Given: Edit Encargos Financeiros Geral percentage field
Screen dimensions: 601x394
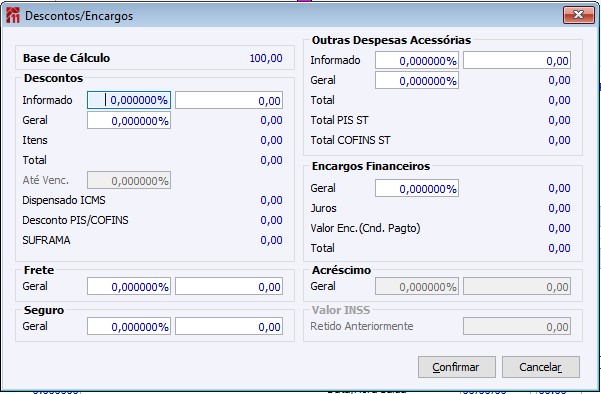Looking at the screenshot, I should [x=417, y=188].
